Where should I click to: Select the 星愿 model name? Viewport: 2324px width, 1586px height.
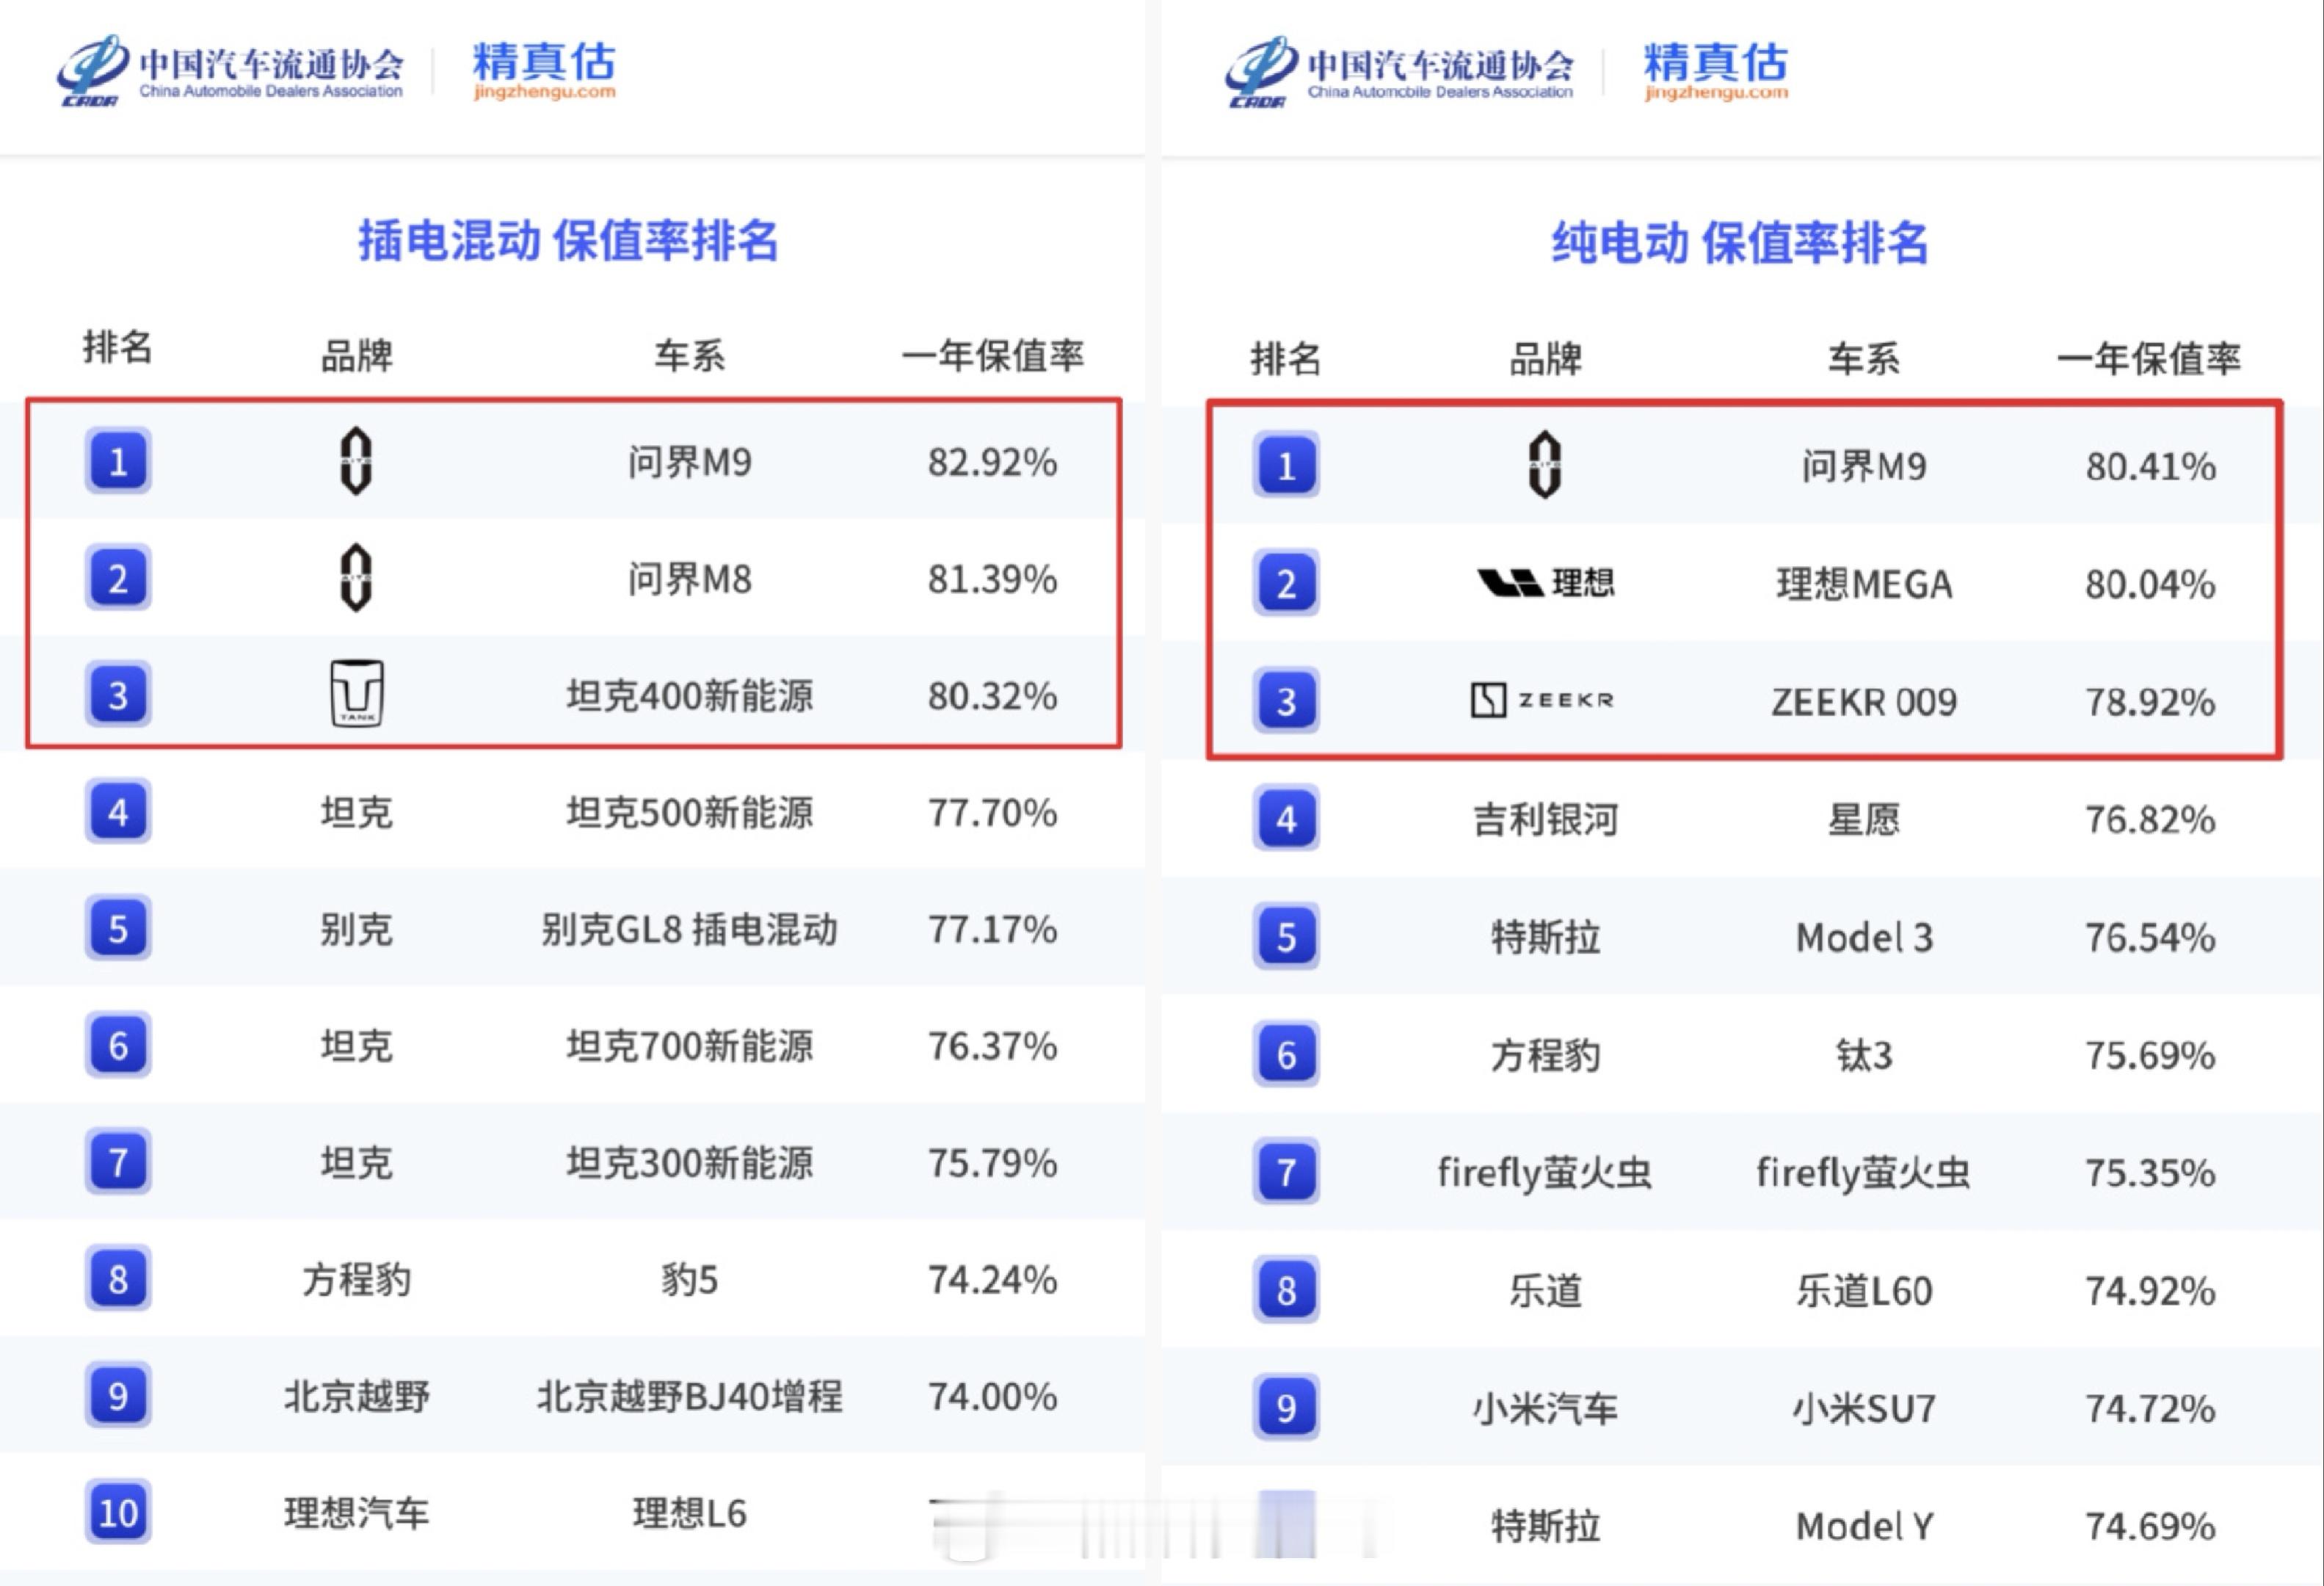pos(1864,819)
